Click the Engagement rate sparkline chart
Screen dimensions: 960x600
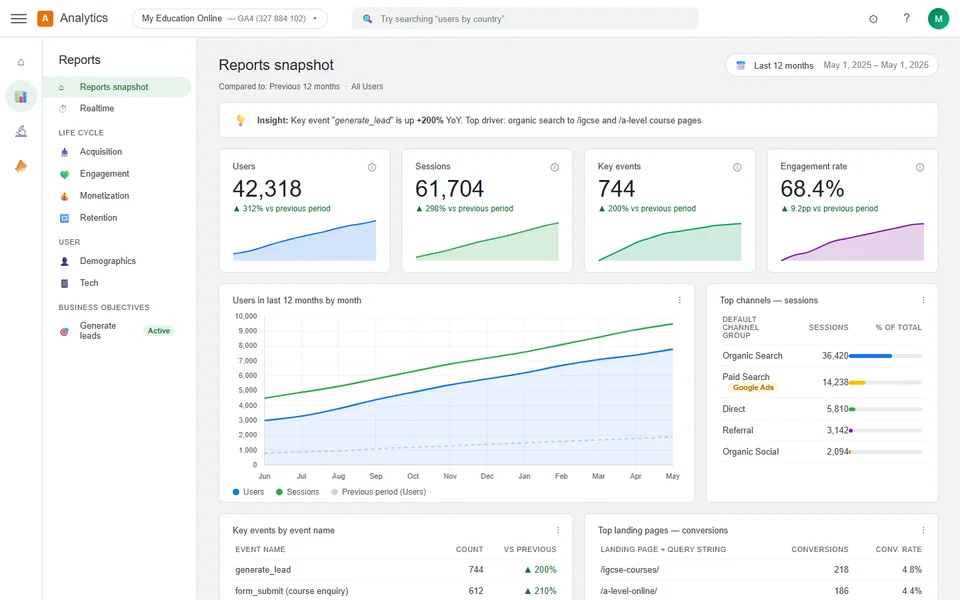(852, 242)
